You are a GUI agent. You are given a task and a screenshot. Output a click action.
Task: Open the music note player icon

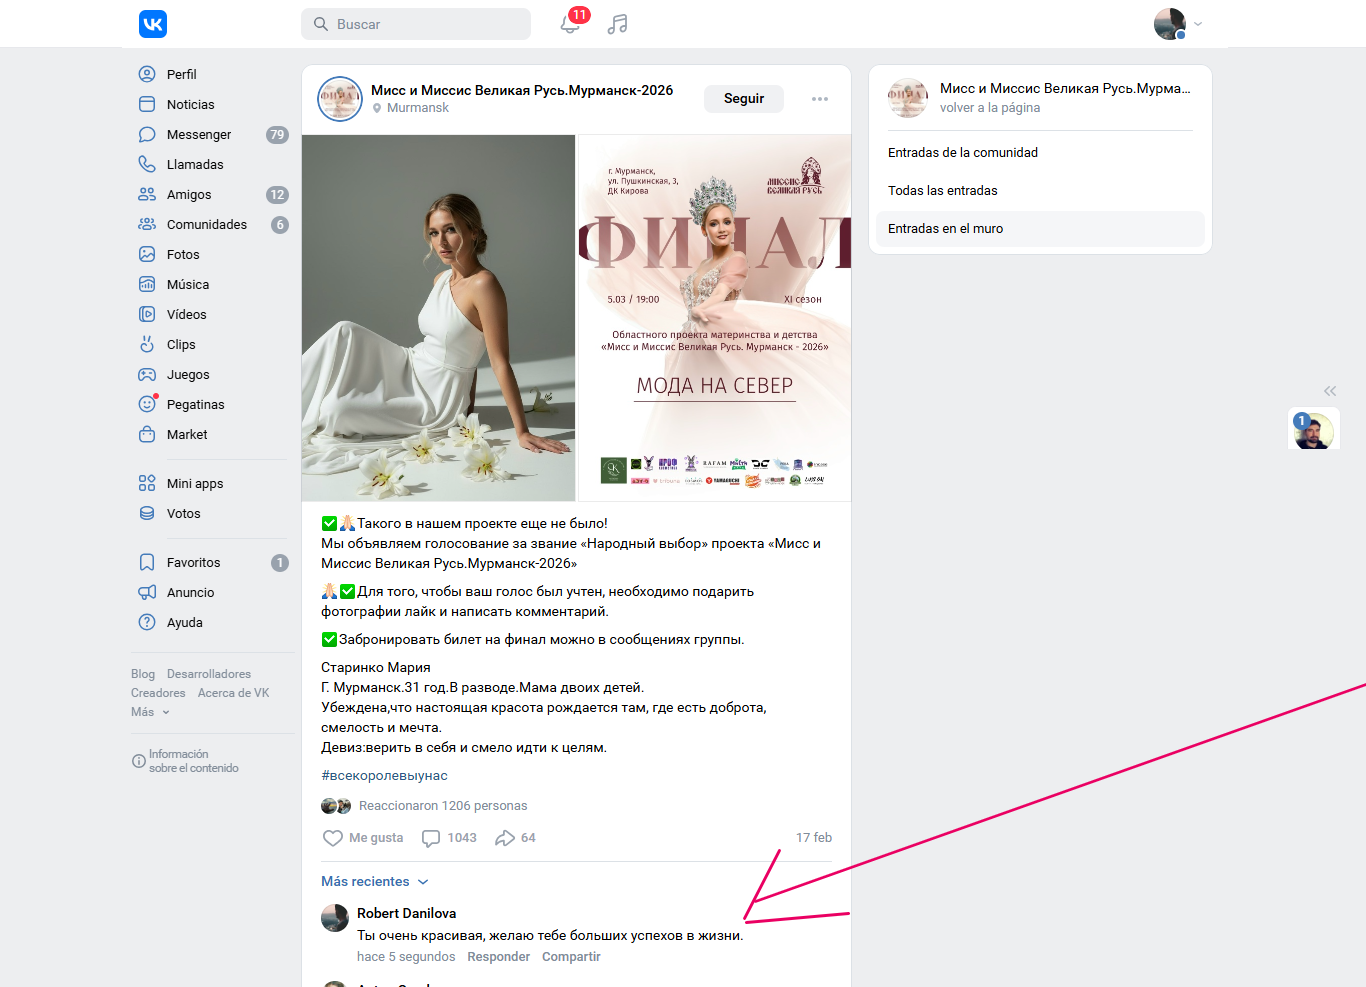point(618,24)
